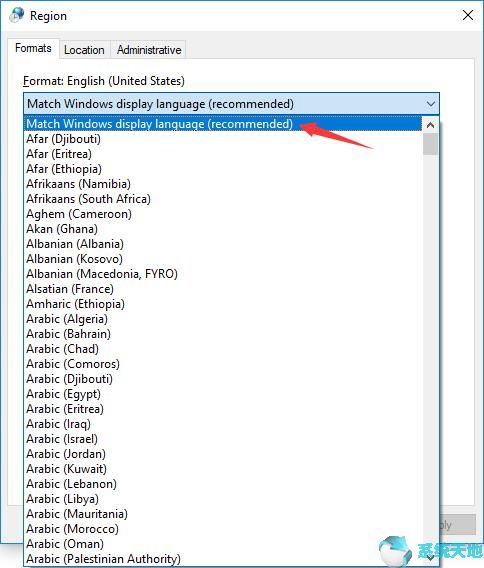Select Arabic (Morocco) format
484x568 pixels.
click(223, 529)
